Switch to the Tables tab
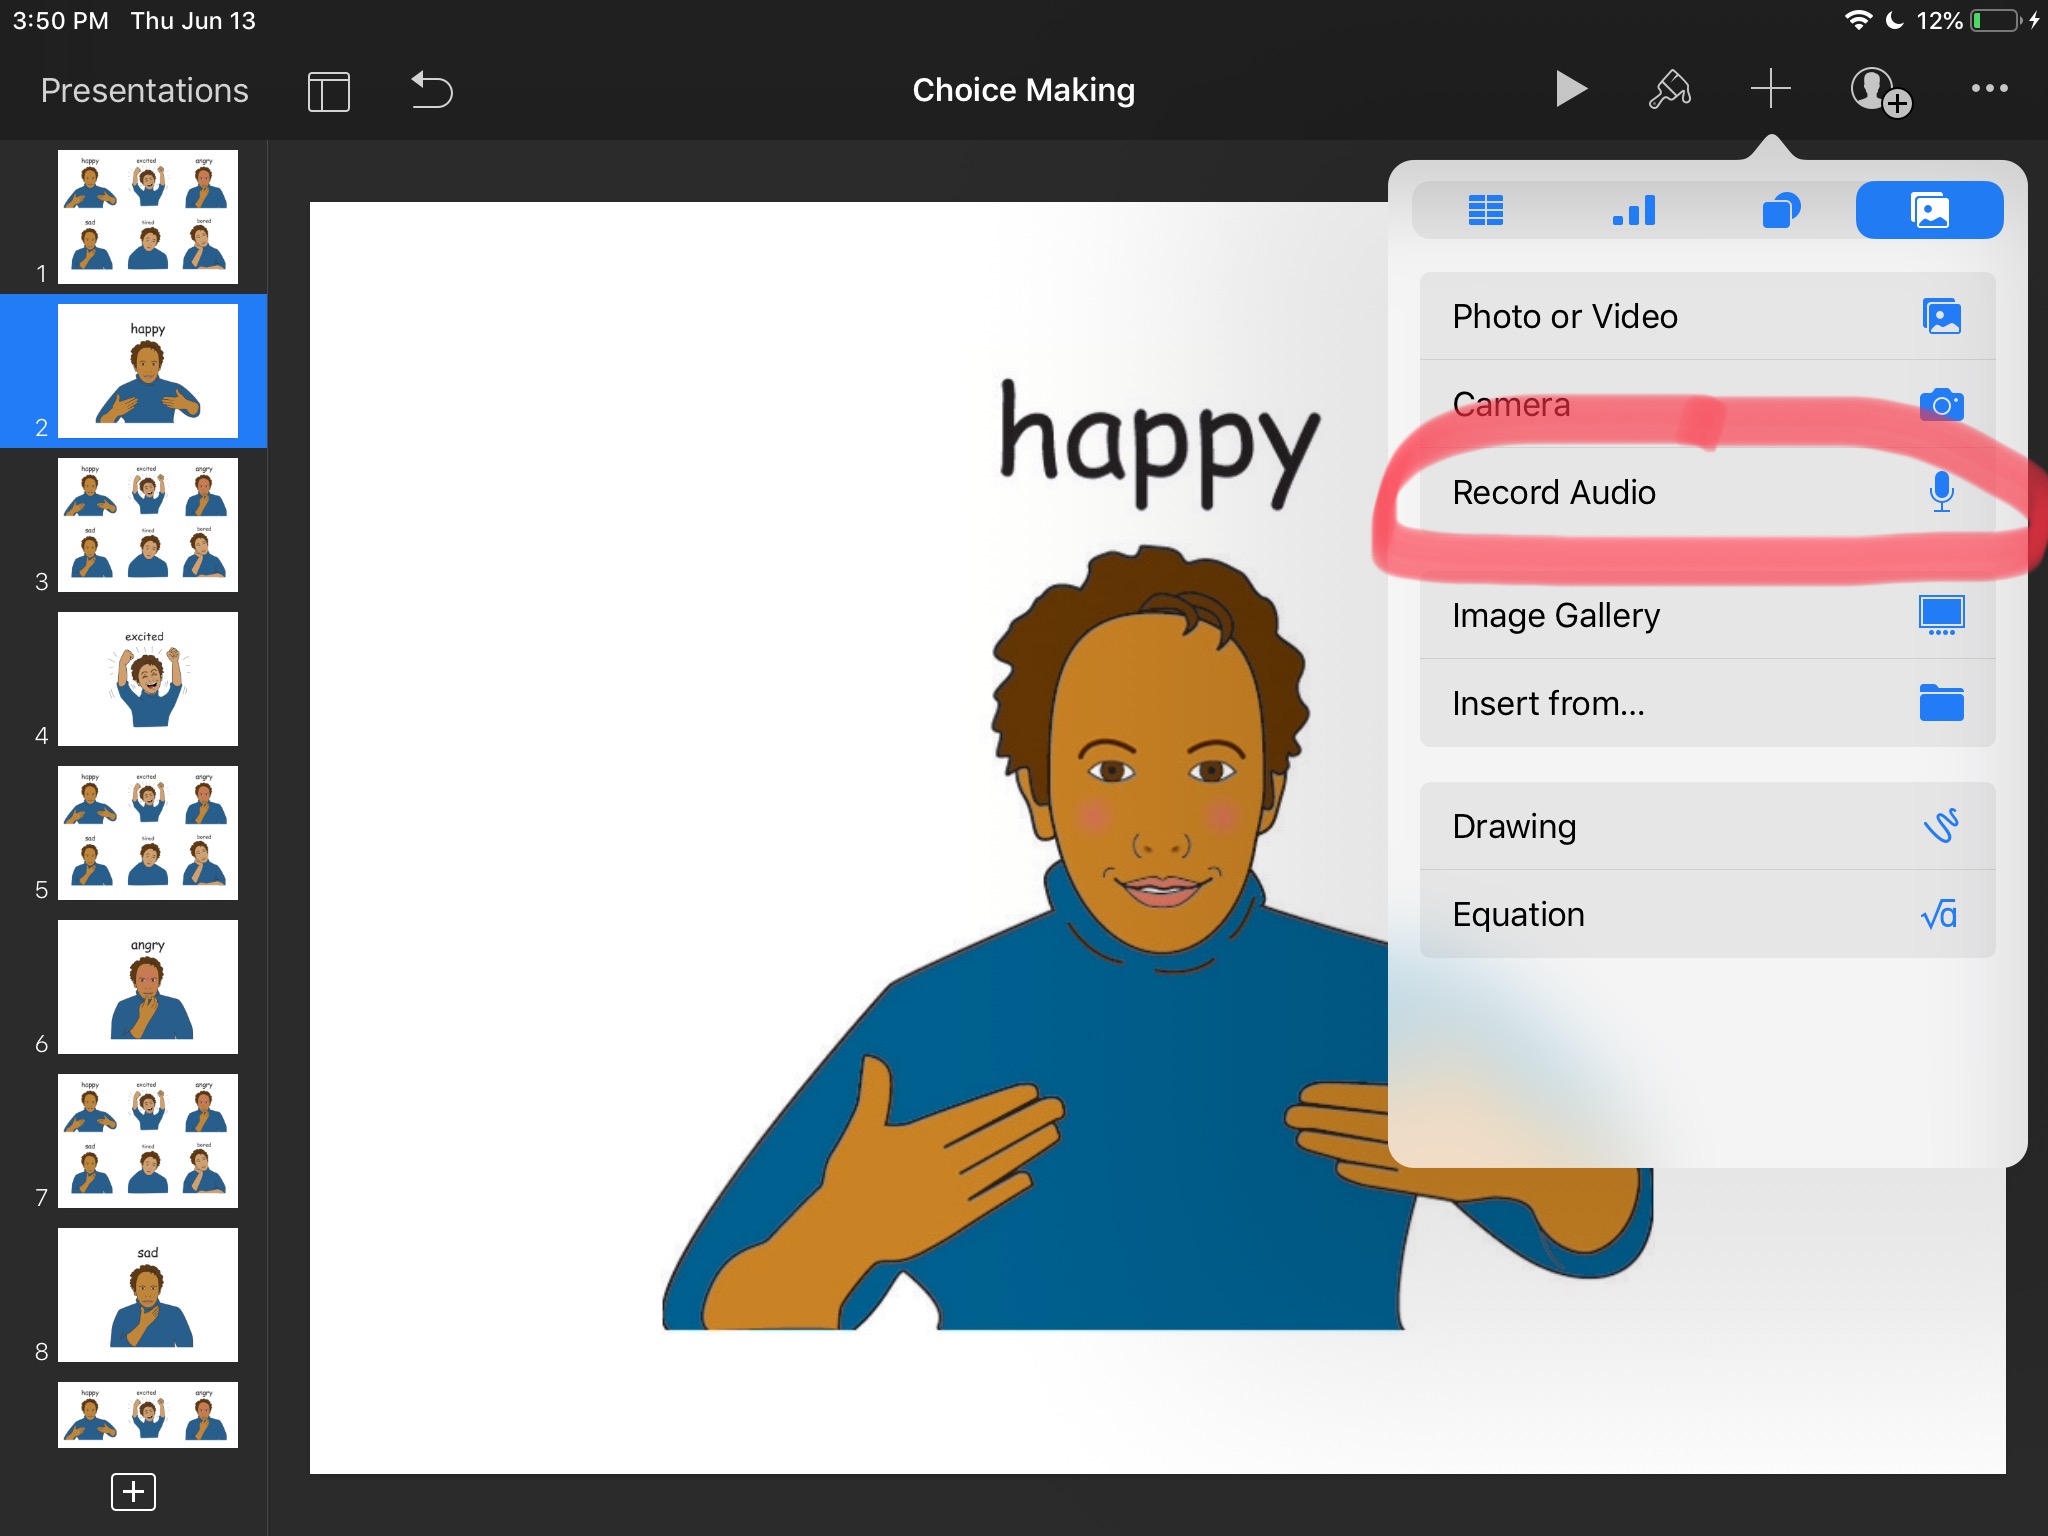This screenshot has width=2048, height=1536. coord(1486,210)
